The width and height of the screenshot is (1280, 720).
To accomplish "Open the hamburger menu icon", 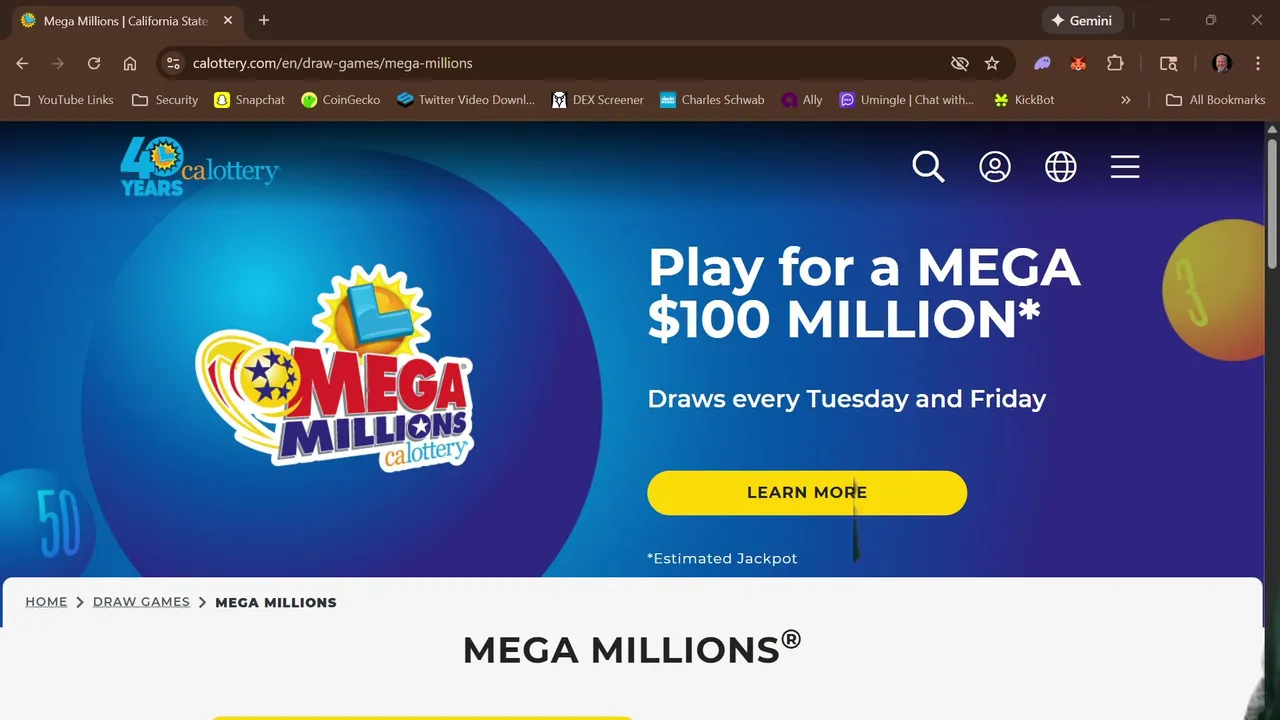I will (1125, 167).
